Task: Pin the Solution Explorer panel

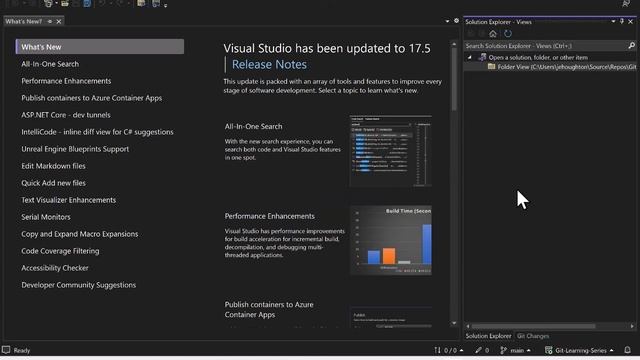Action: click(x=622, y=21)
